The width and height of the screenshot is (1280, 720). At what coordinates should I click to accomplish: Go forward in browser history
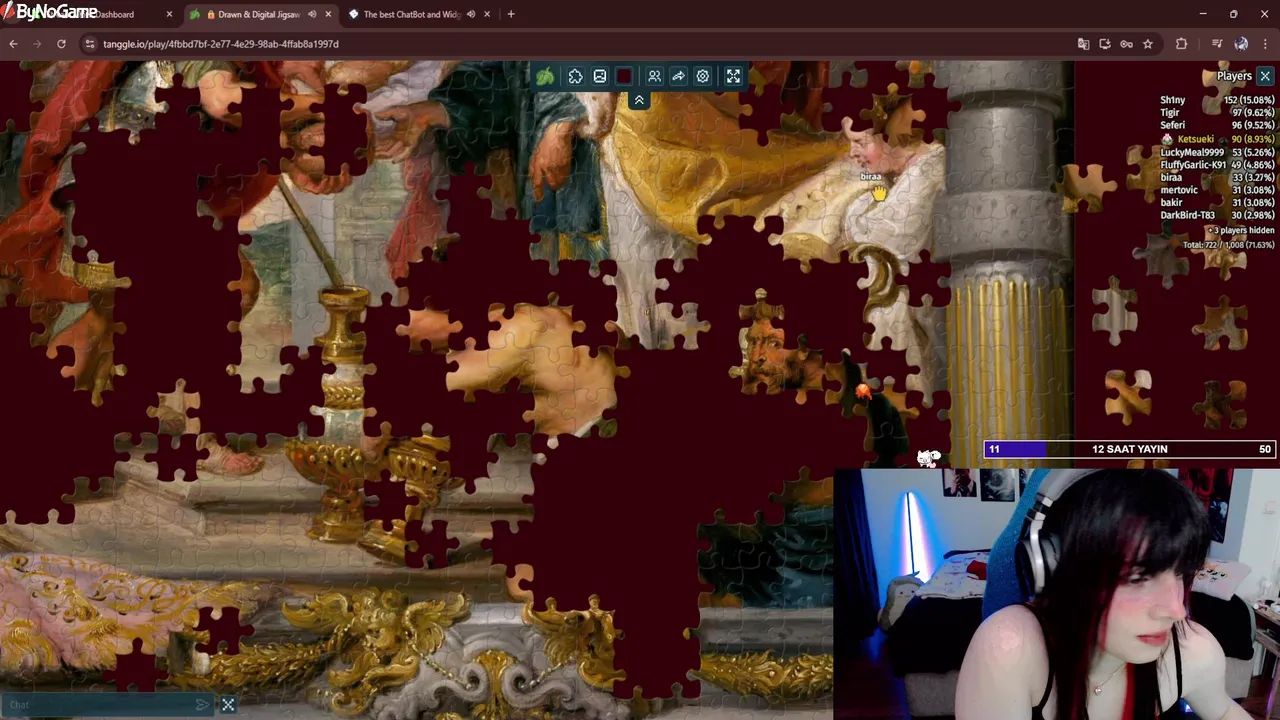[x=37, y=44]
